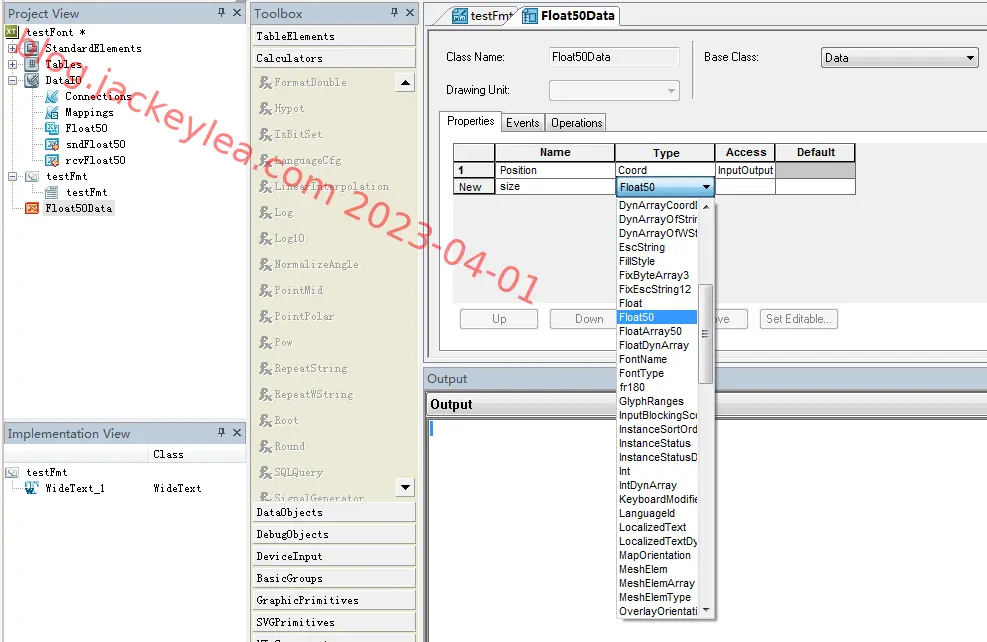The height and width of the screenshot is (642, 987).
Task: Switch to the Events tab
Action: pyautogui.click(x=522, y=123)
